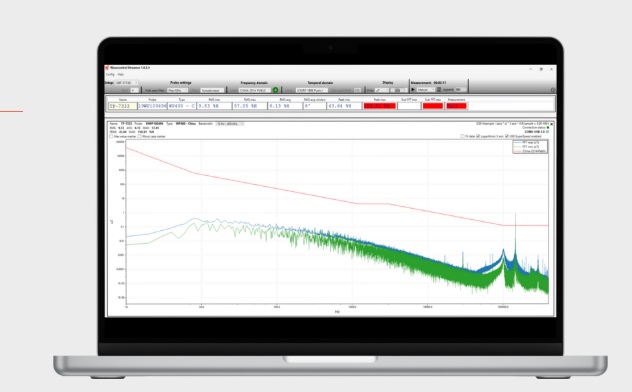Open the CHINA 2014 PUBLIC standard dropdown
632x392 pixels.
click(x=255, y=90)
